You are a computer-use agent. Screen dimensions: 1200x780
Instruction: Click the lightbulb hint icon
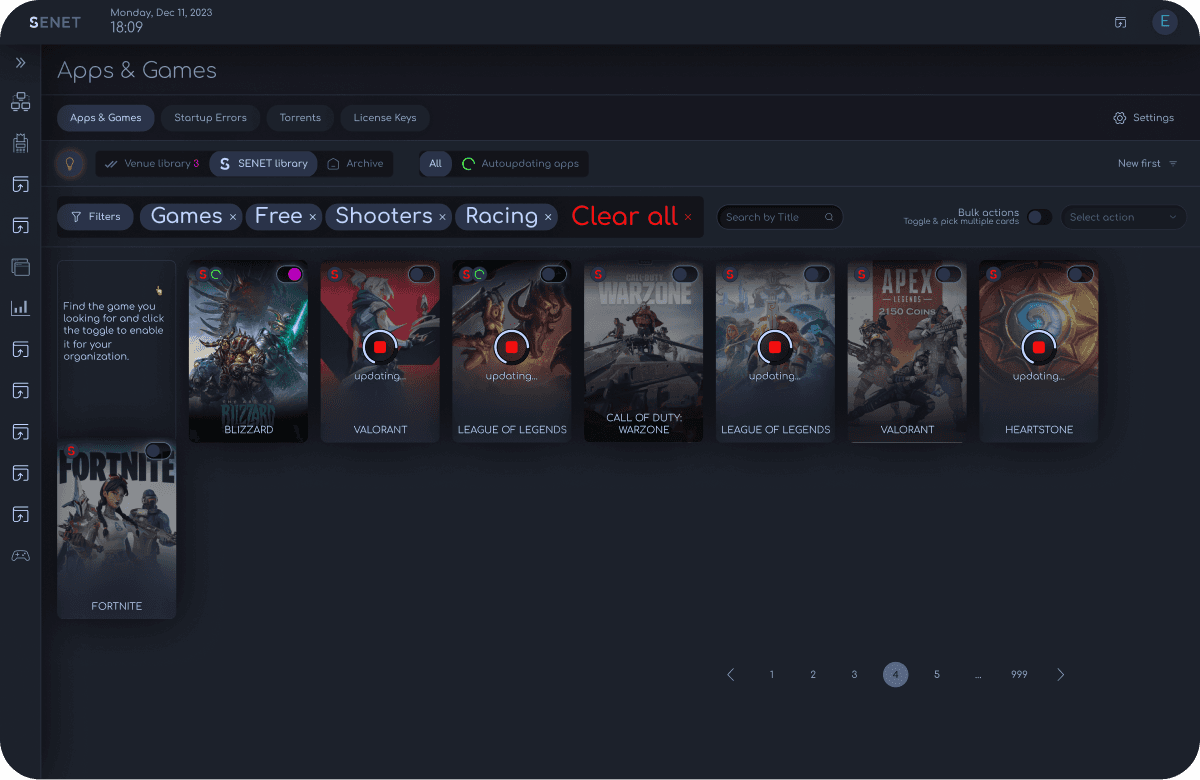pos(69,163)
